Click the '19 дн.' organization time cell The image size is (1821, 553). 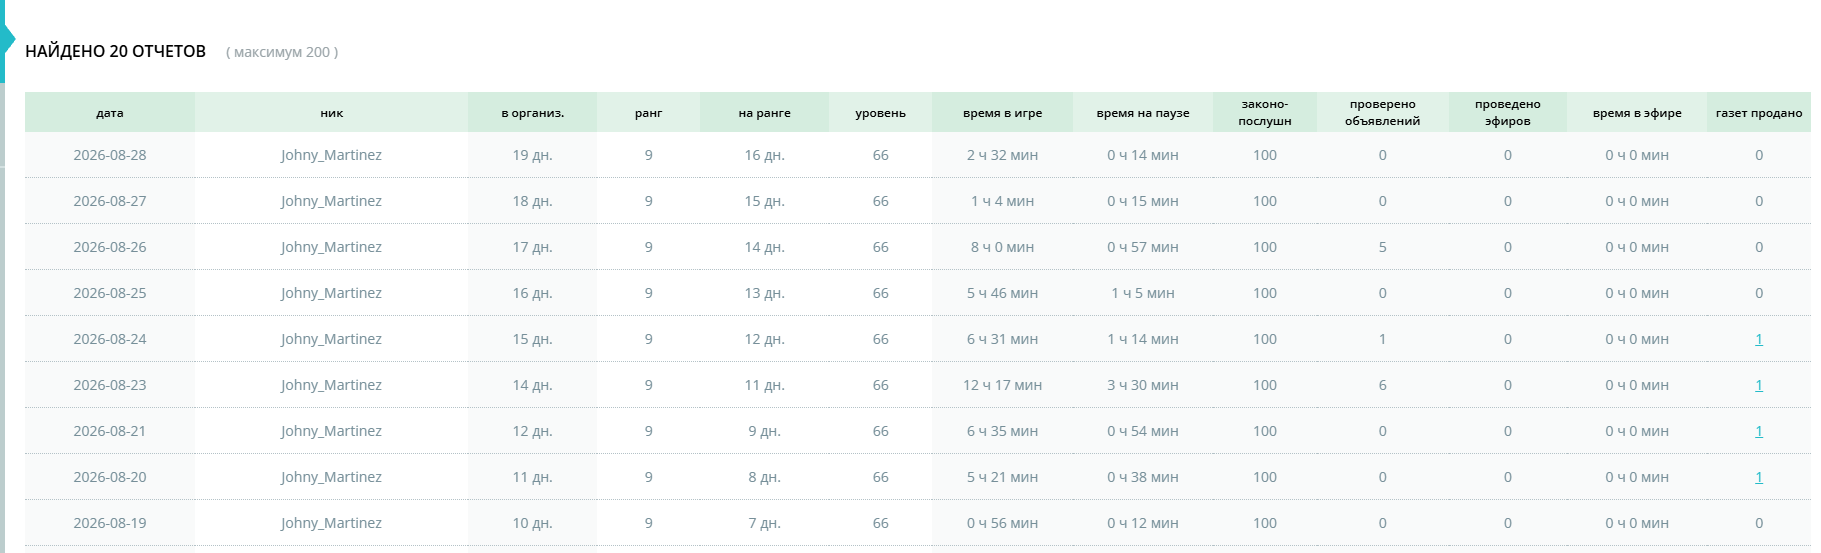click(x=533, y=155)
